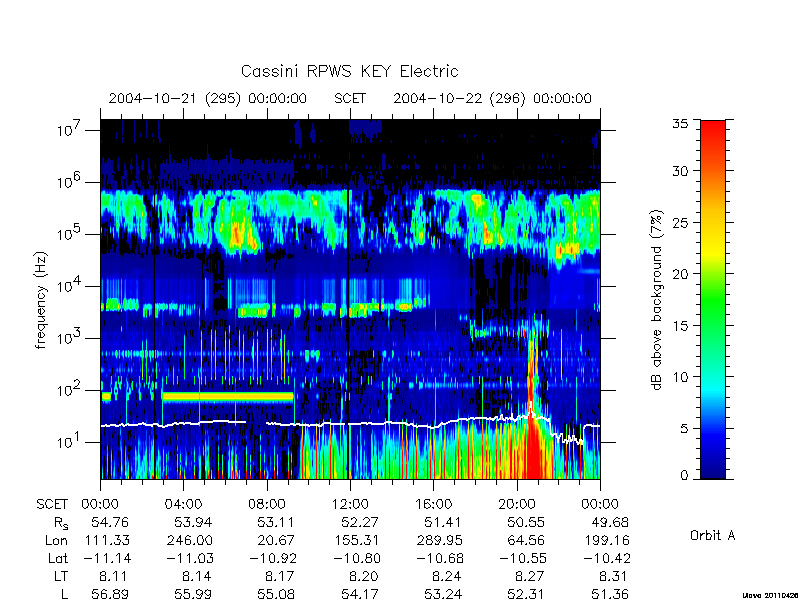Click the yellow 80 Hz band after 04:00

click(228, 396)
